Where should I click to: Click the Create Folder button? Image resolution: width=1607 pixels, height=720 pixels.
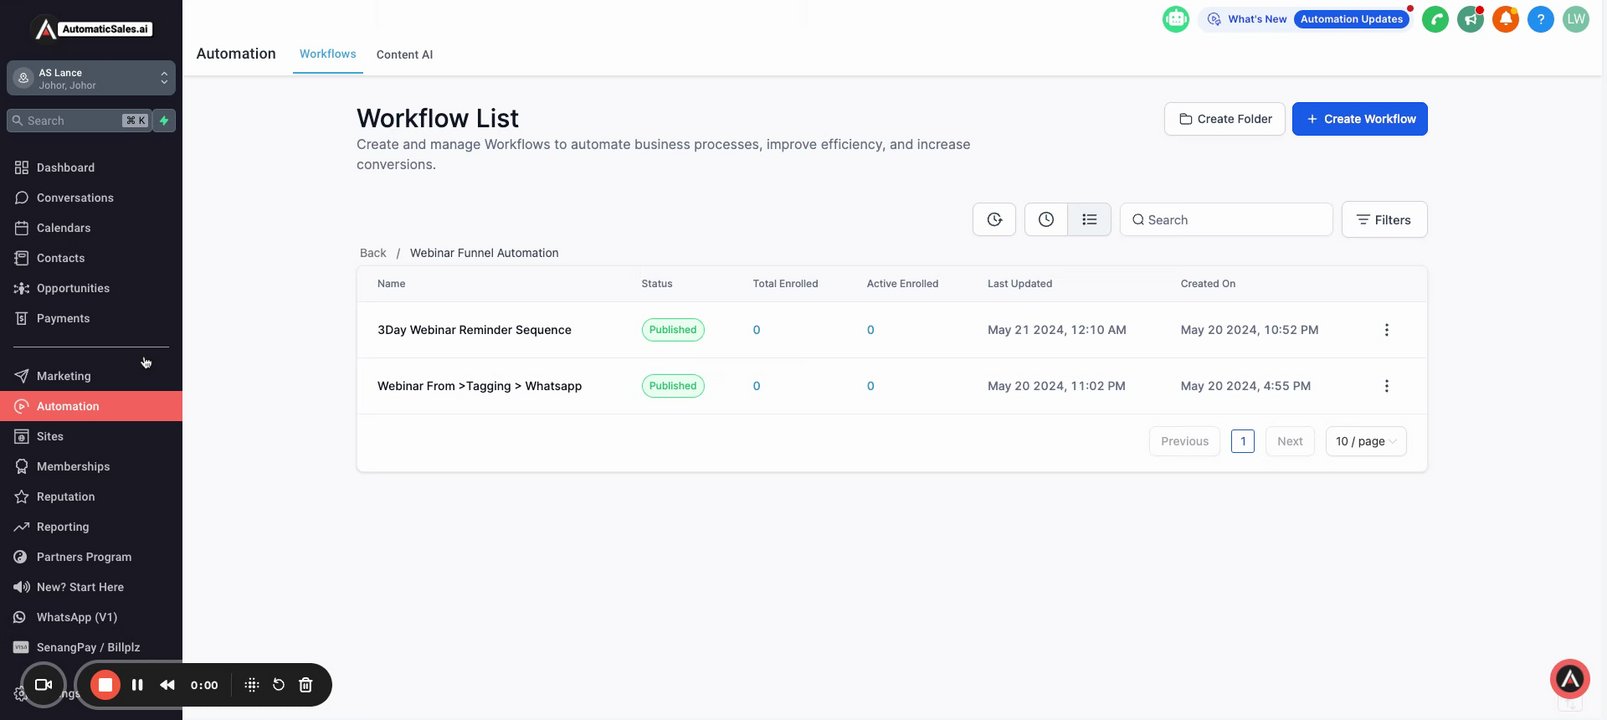[x=1224, y=119]
